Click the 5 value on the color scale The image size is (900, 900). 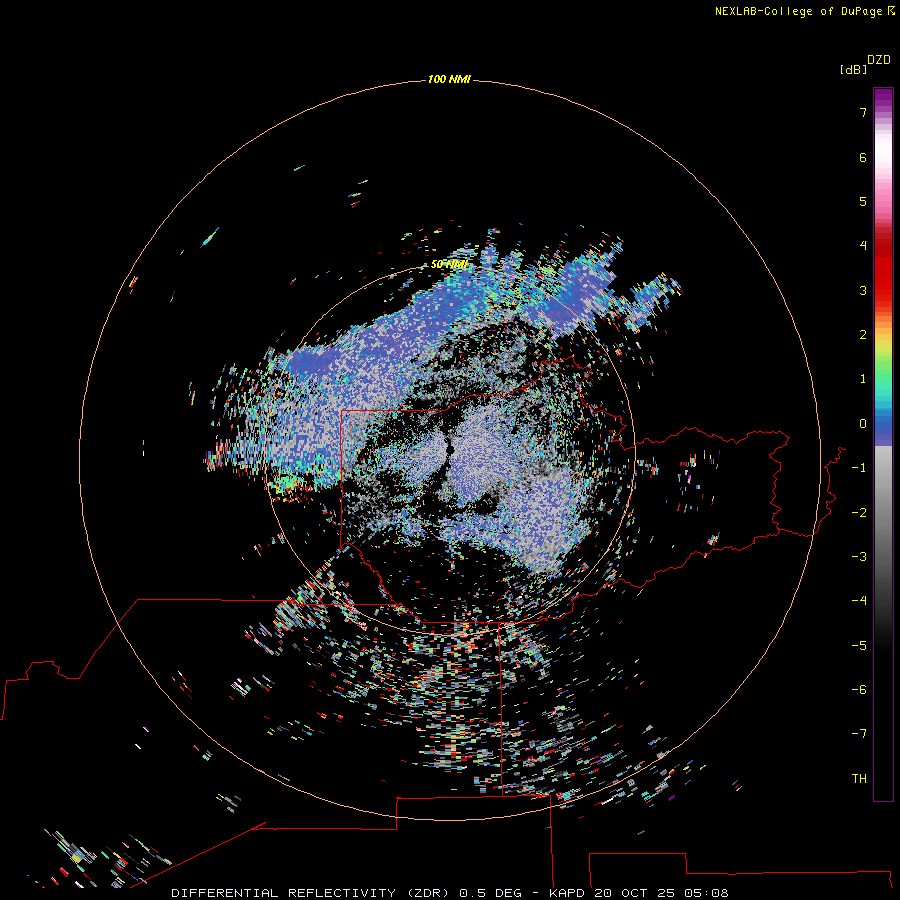863,201
